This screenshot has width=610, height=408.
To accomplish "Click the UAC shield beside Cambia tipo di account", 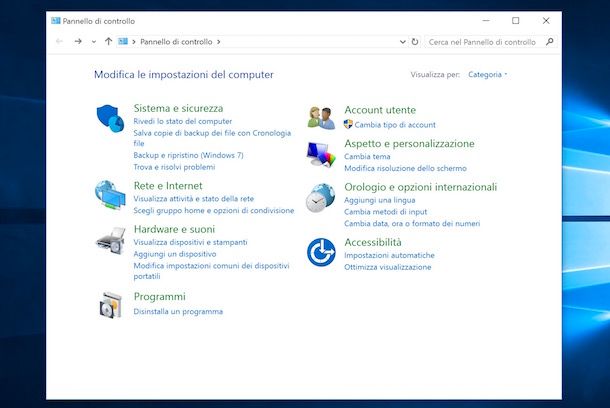I will click(348, 124).
